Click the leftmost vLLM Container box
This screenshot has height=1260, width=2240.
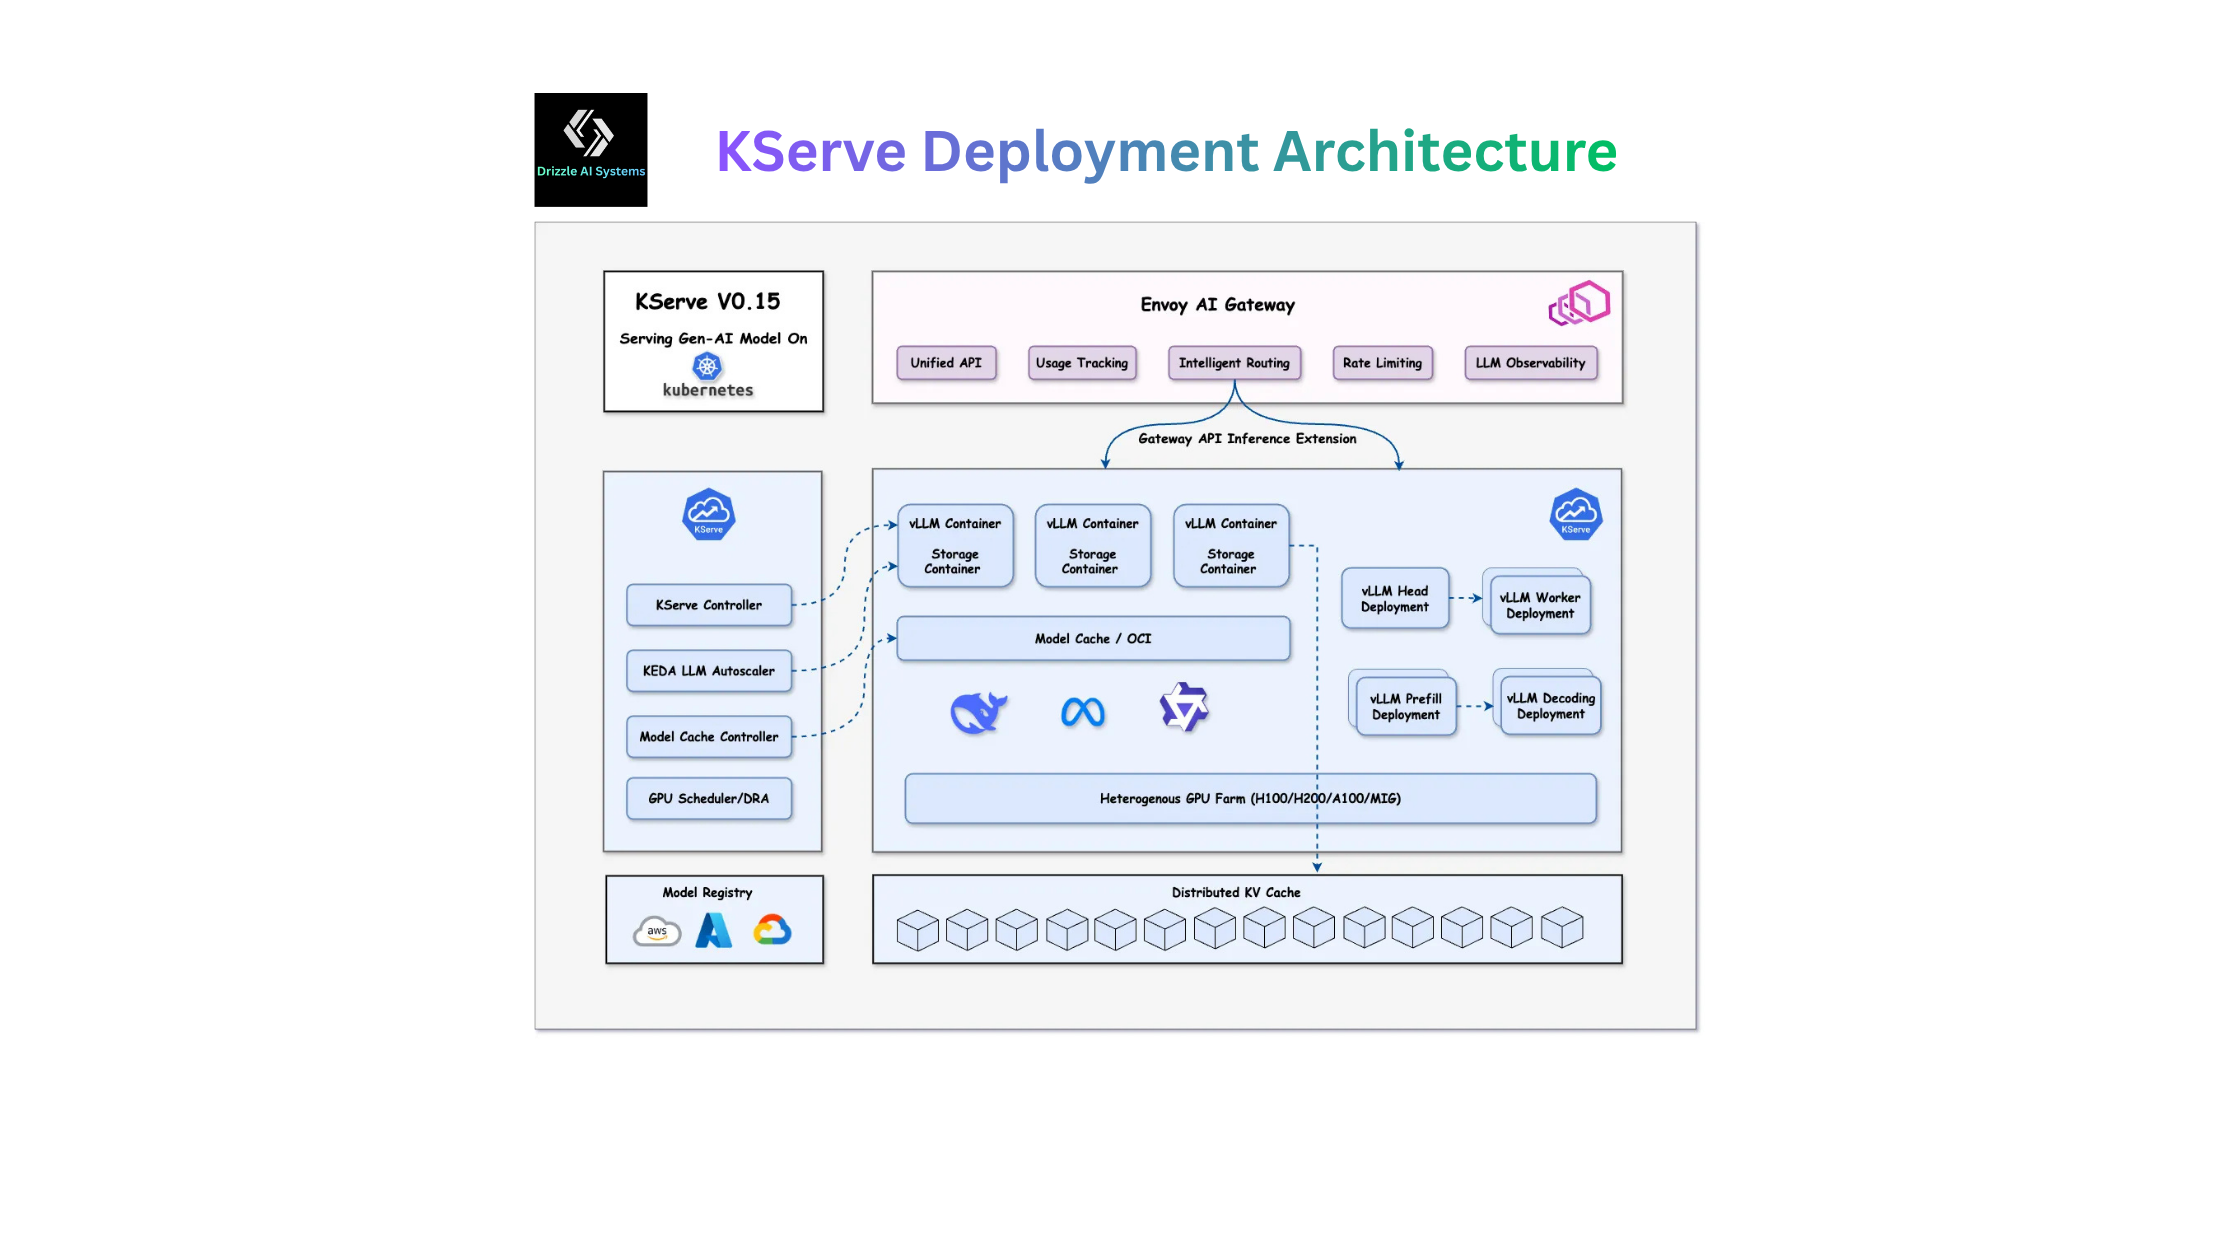[x=955, y=546]
